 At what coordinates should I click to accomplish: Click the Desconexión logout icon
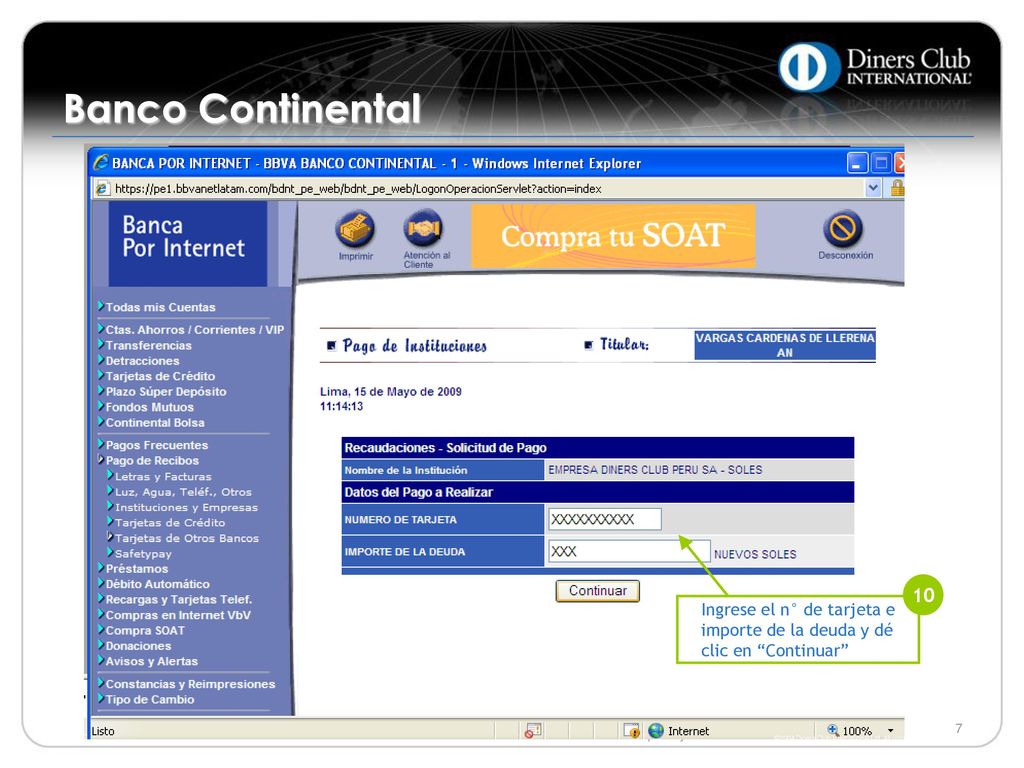pos(843,229)
